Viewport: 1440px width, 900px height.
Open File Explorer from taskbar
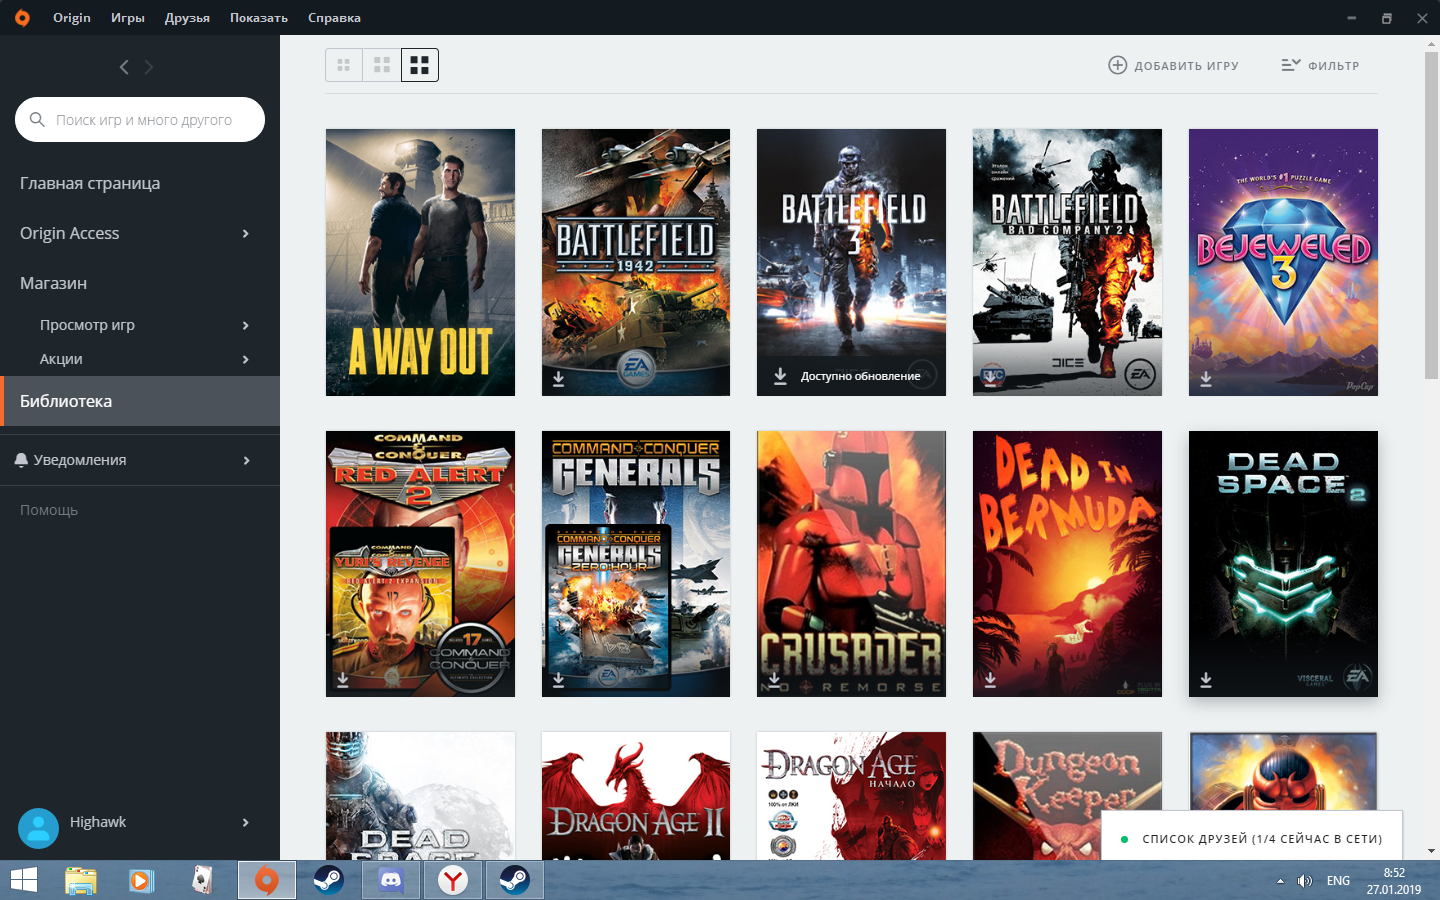(81, 880)
